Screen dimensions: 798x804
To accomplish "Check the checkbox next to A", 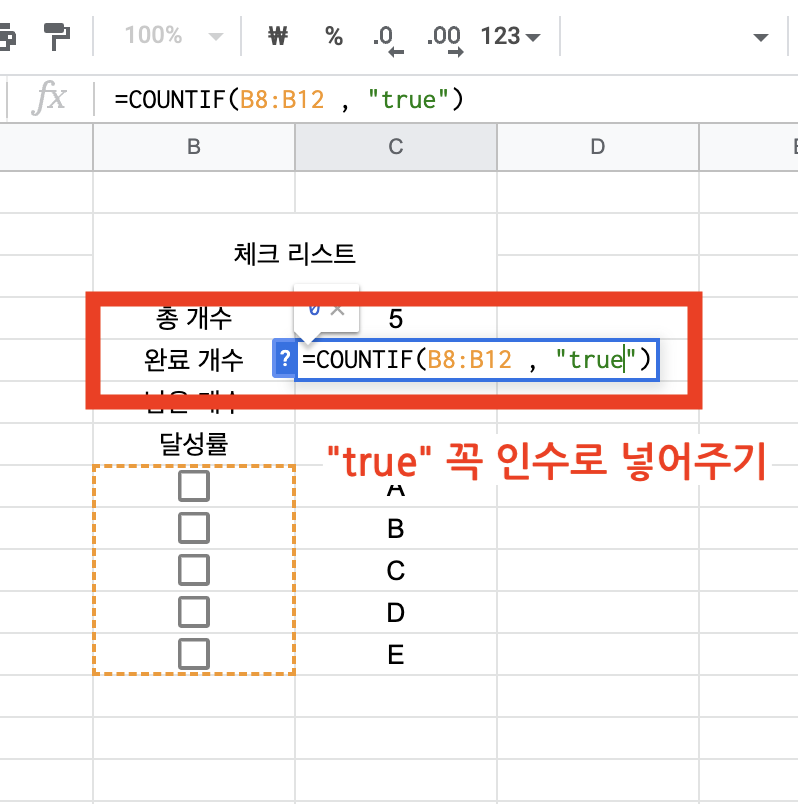I will point(194,486).
